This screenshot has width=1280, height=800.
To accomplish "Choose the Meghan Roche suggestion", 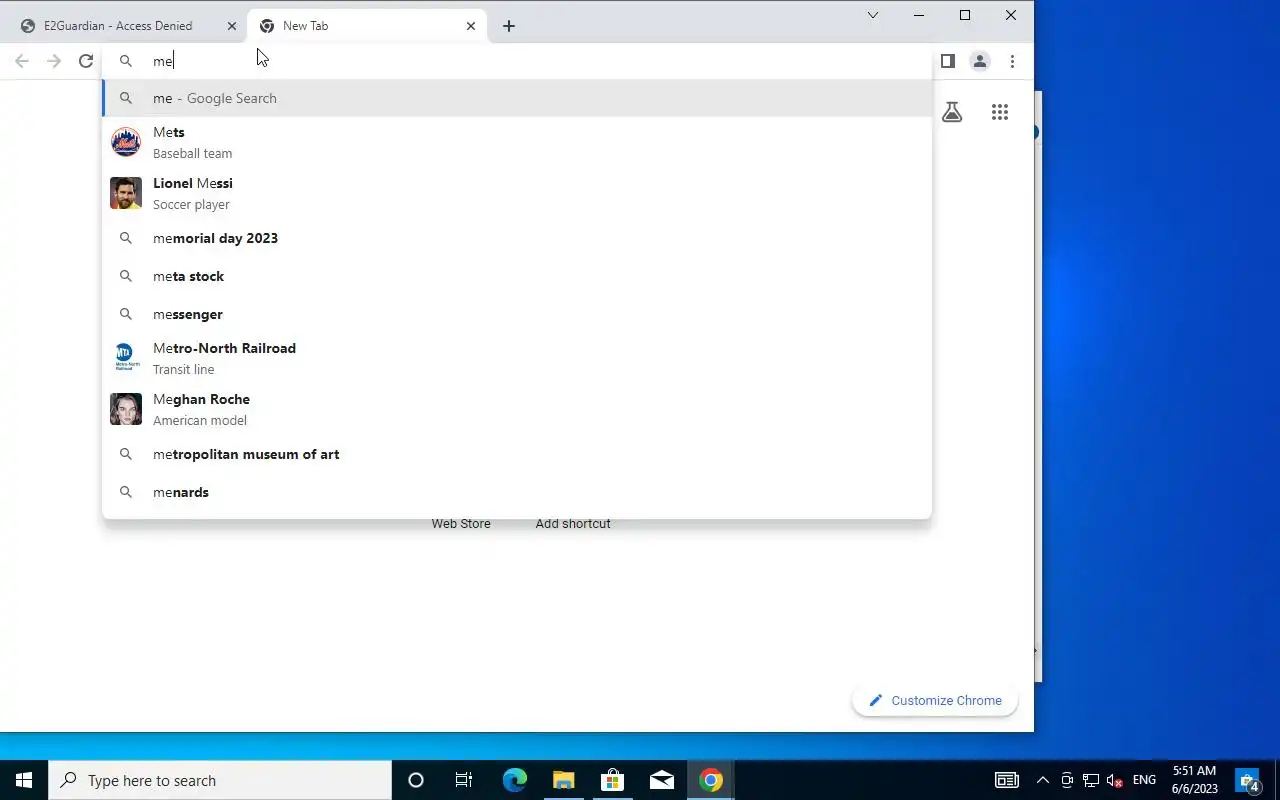I will point(517,409).
